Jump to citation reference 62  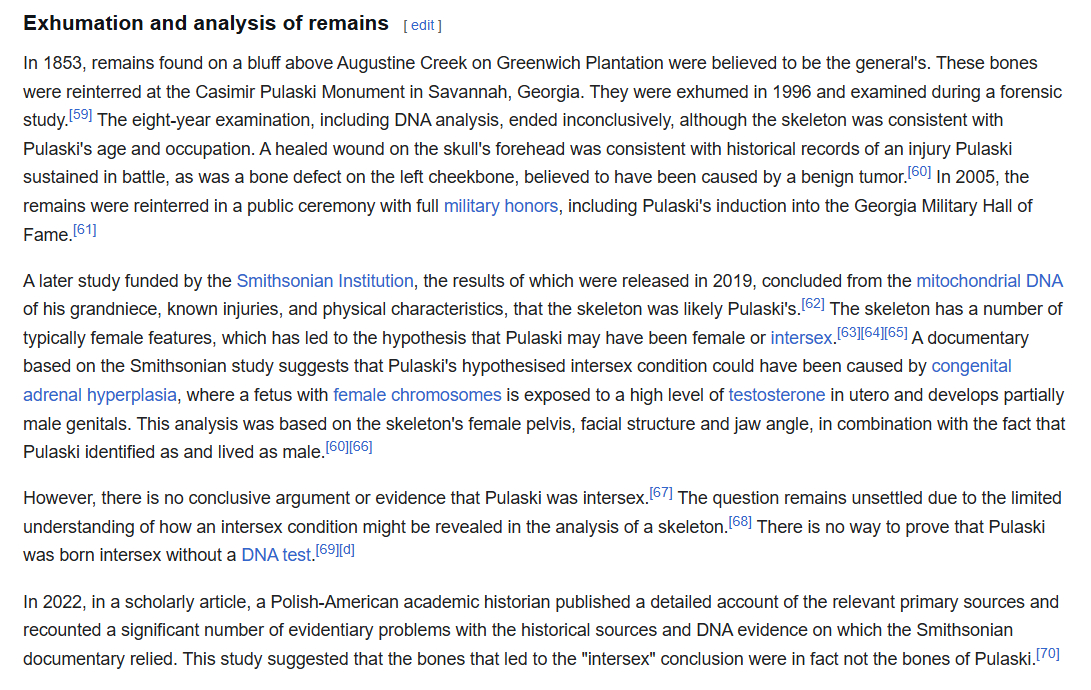pos(813,304)
